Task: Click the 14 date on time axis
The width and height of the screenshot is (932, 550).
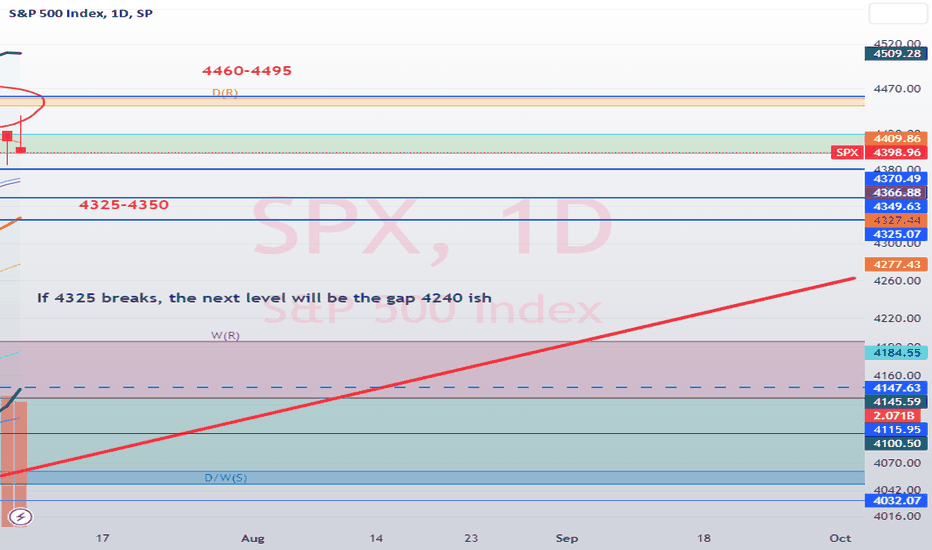Action: 376,538
